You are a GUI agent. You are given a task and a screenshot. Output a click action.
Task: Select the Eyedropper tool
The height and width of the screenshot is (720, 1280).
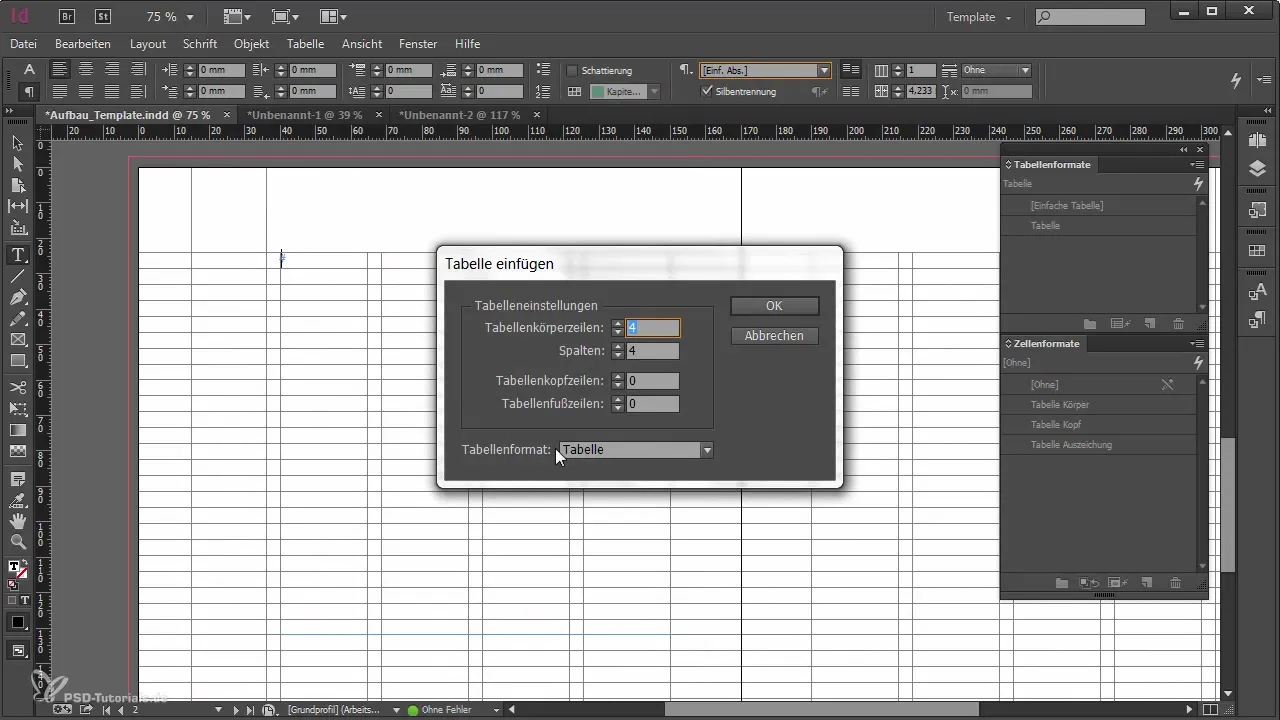[x=18, y=500]
